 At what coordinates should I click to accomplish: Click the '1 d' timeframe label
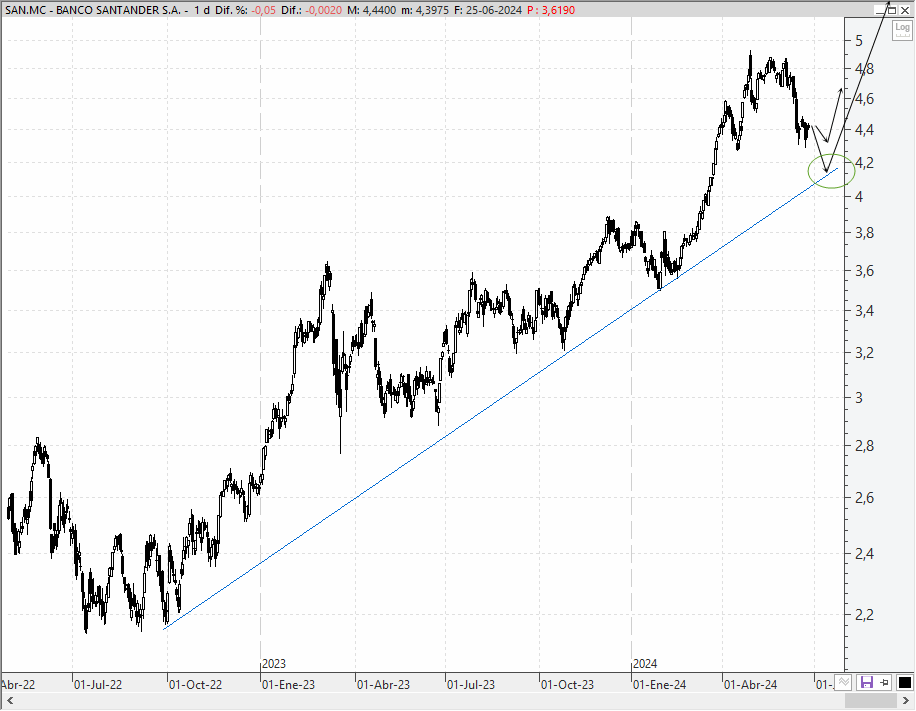tap(202, 10)
